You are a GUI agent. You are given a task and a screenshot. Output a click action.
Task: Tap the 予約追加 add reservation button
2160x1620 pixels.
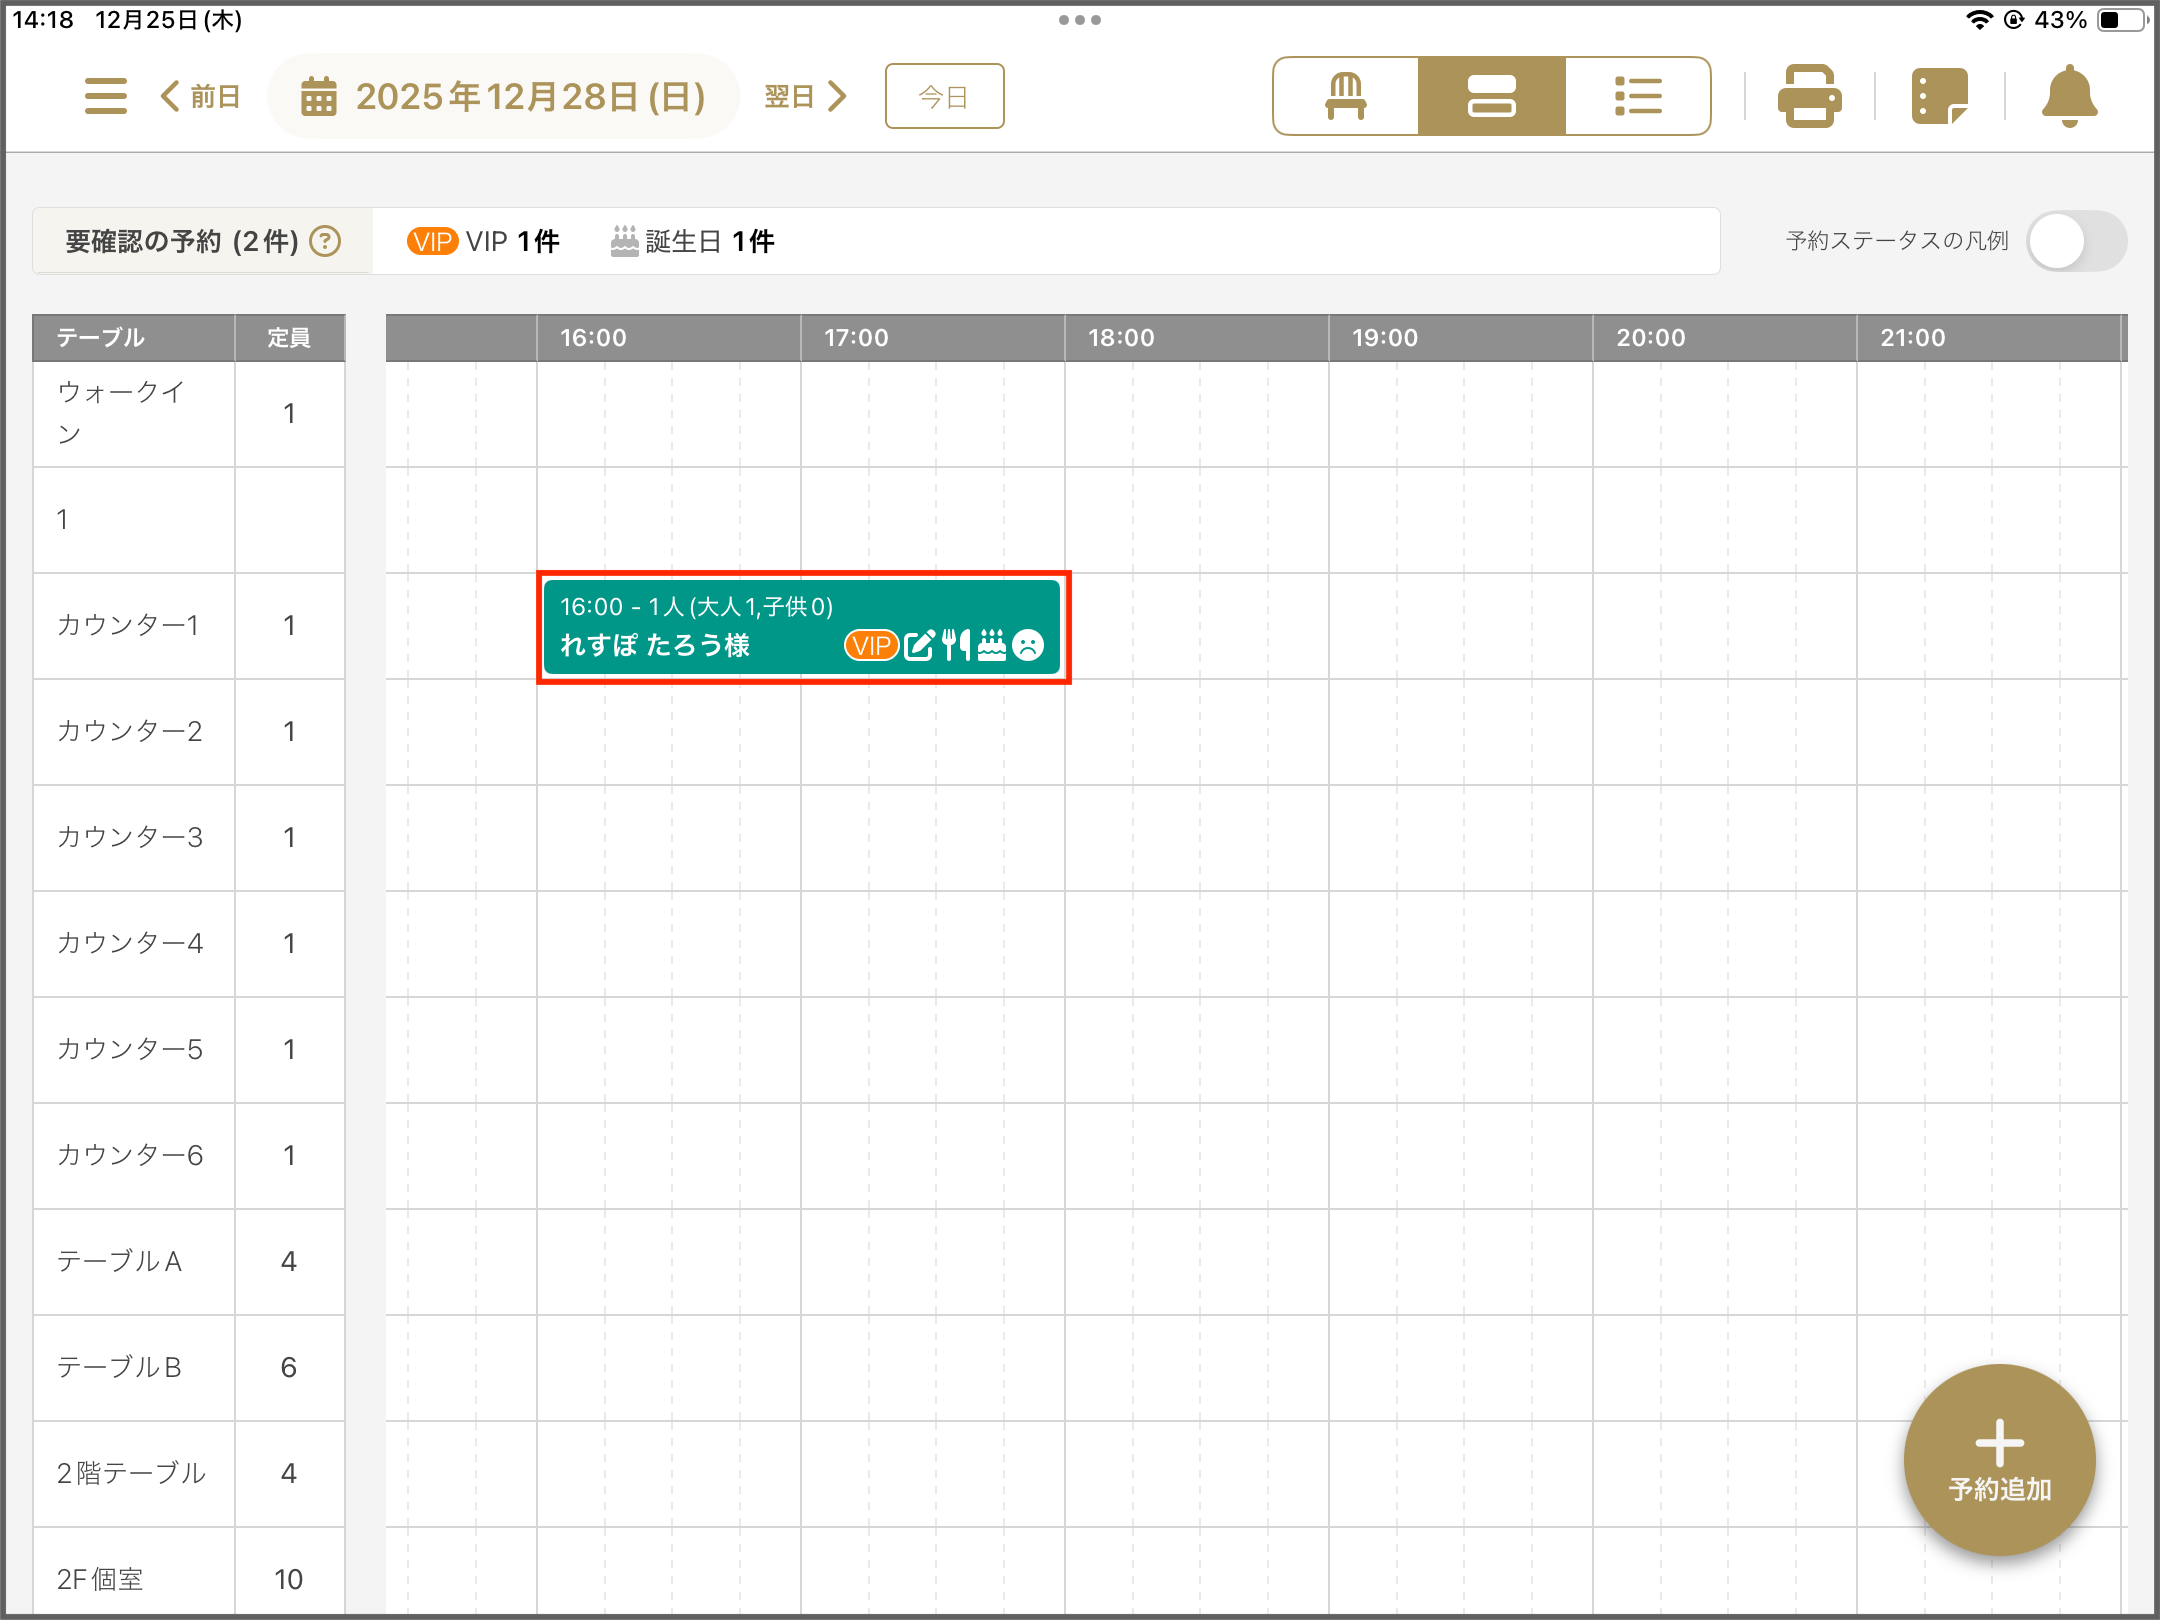1999,1459
